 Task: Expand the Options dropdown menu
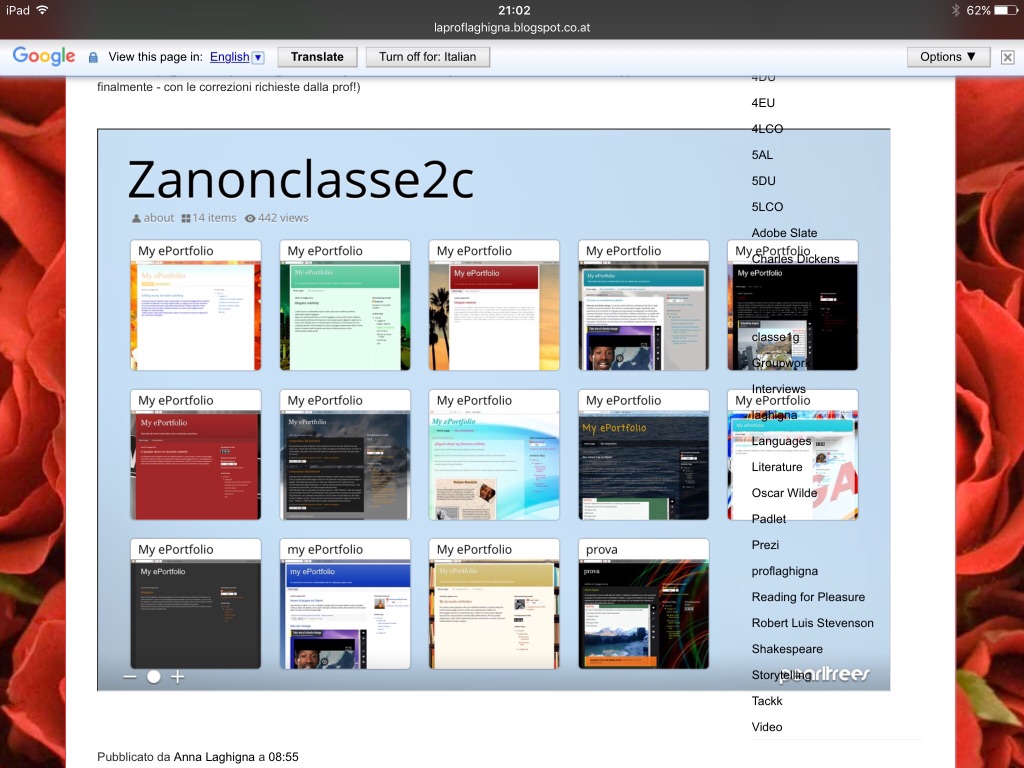click(949, 57)
